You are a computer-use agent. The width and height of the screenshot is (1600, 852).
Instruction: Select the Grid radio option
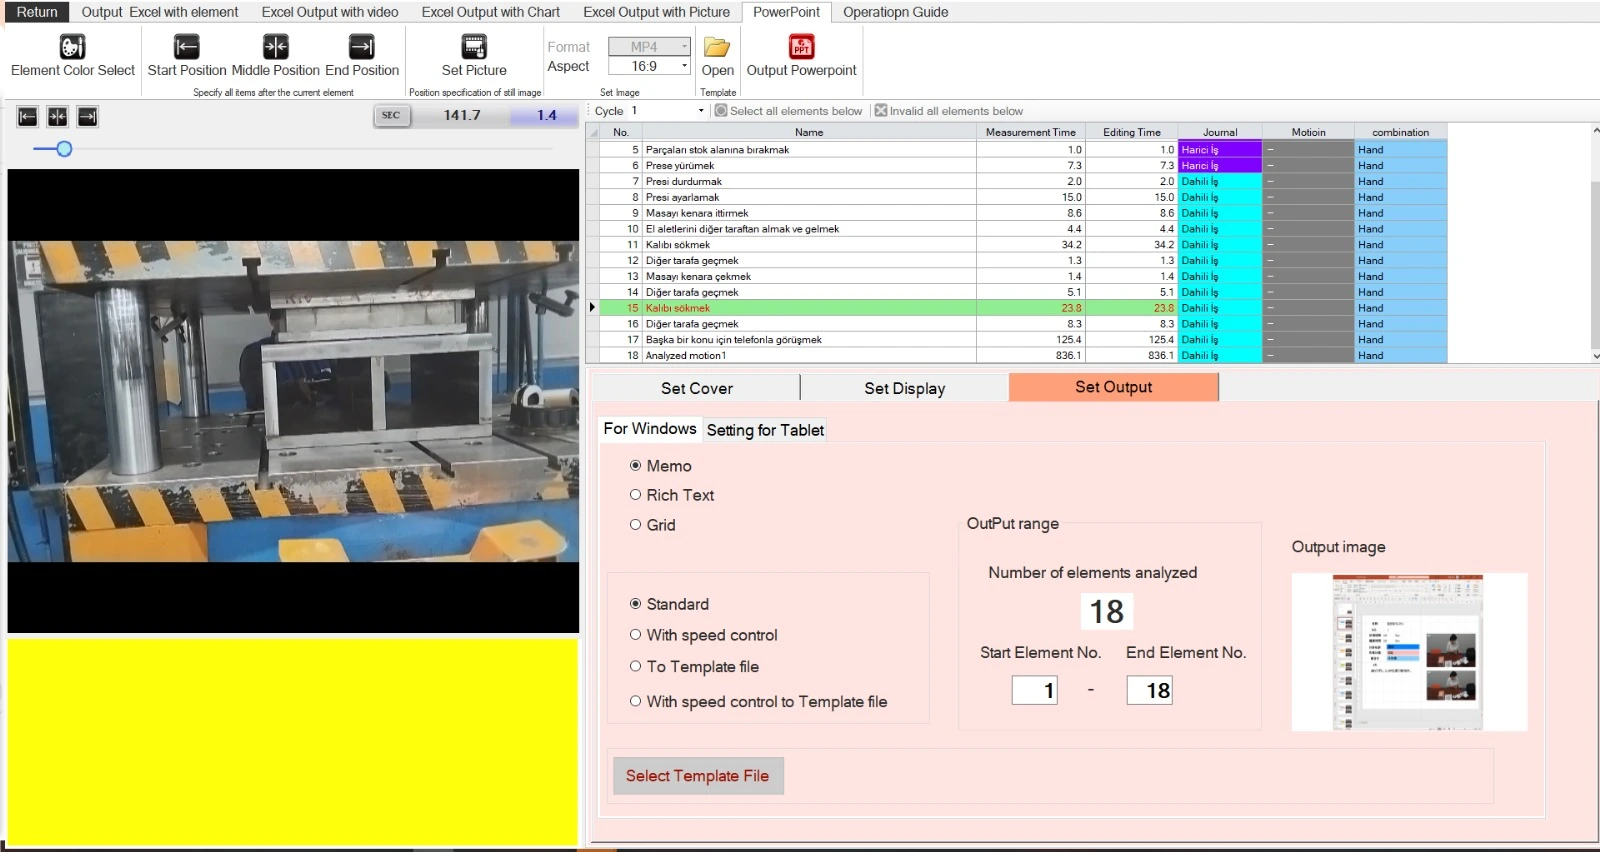(x=635, y=525)
